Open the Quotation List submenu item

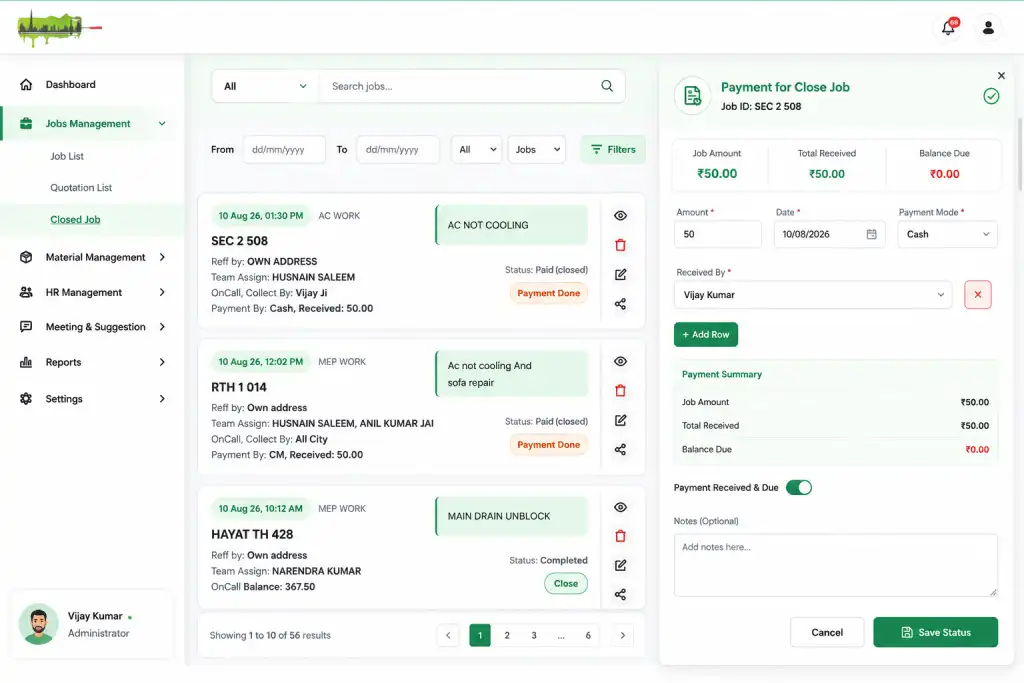tap(81, 187)
